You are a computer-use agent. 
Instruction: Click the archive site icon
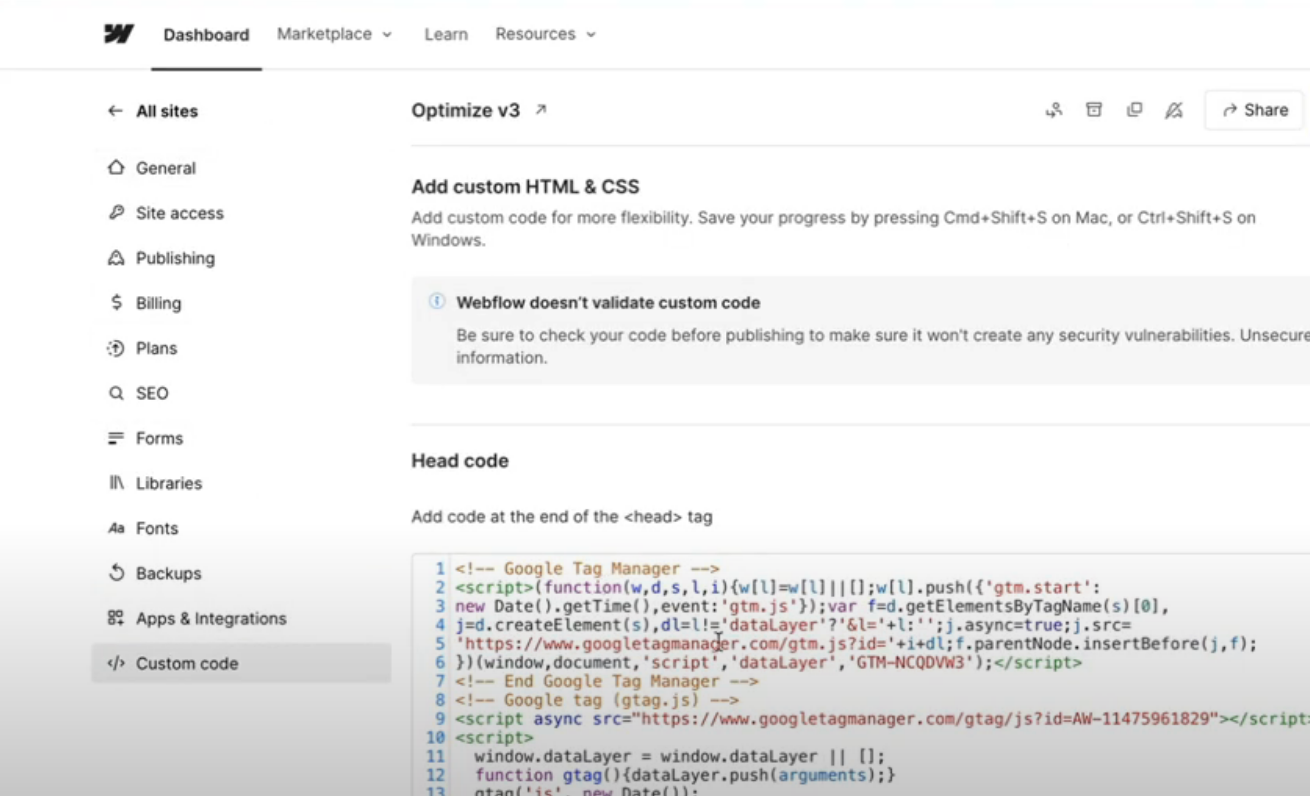pyautogui.click(x=1094, y=110)
